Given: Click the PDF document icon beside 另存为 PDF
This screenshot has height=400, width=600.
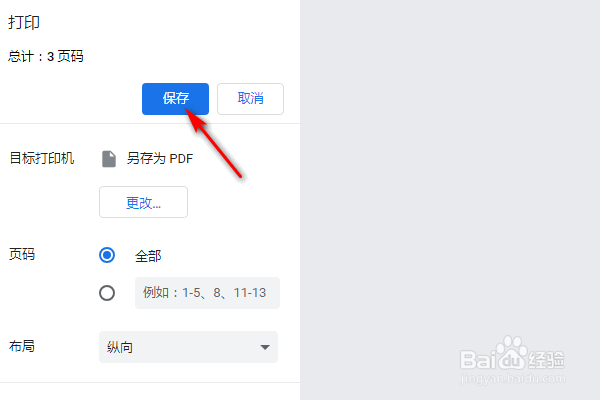Looking at the screenshot, I should point(109,159).
